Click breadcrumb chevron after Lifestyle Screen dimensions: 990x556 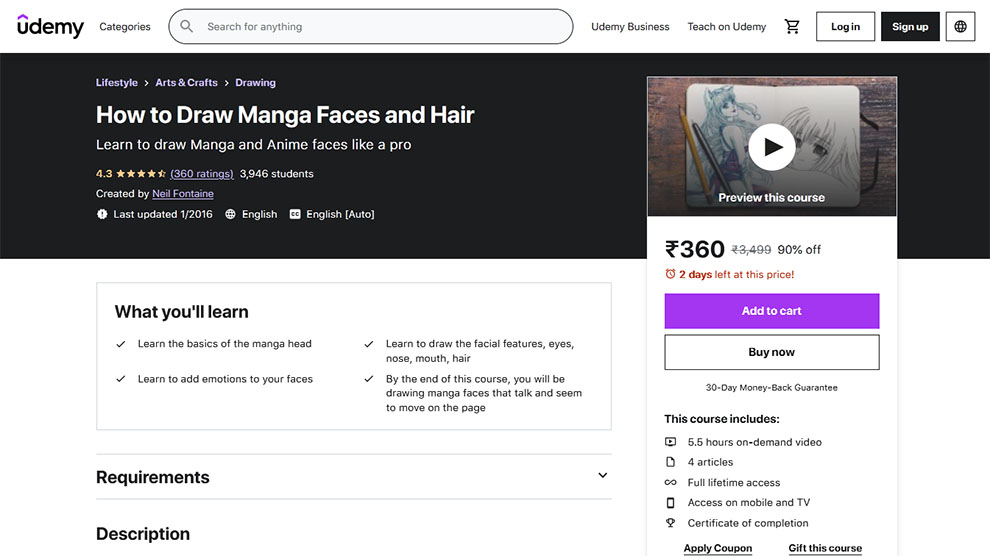[146, 83]
